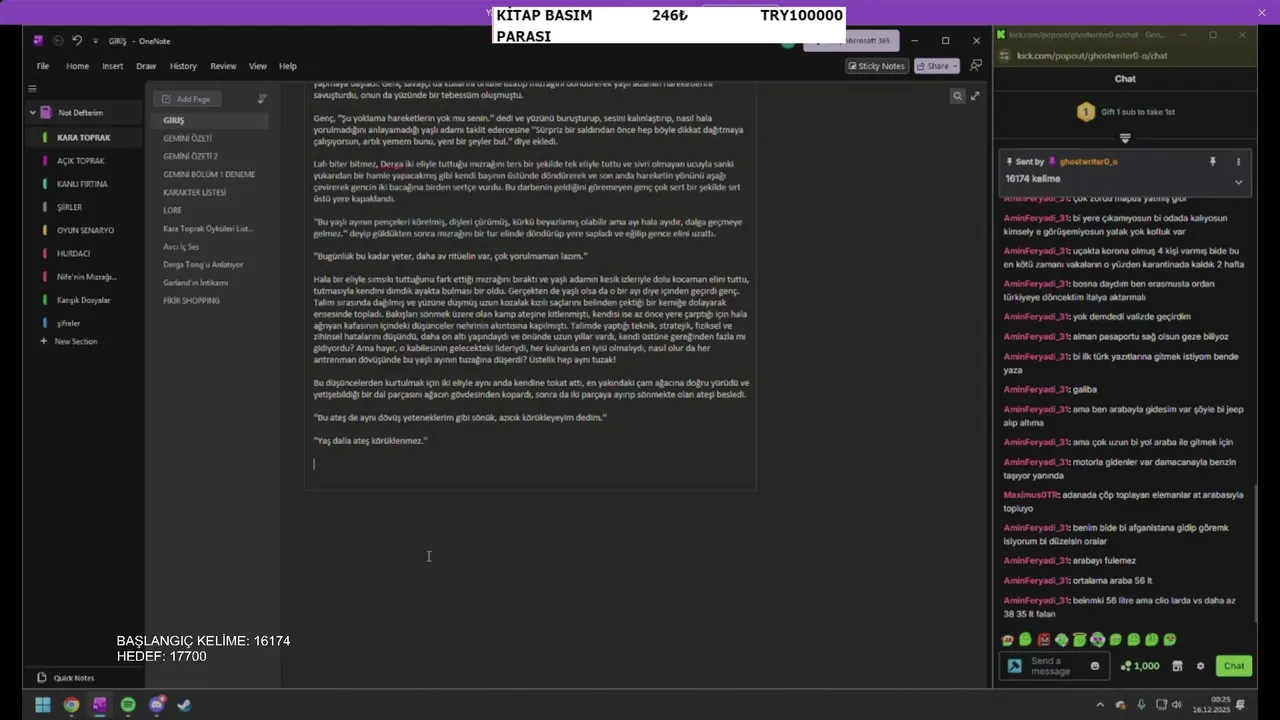
Task: Click the Kick site settings icon in address bar
Action: pyautogui.click(x=1004, y=56)
